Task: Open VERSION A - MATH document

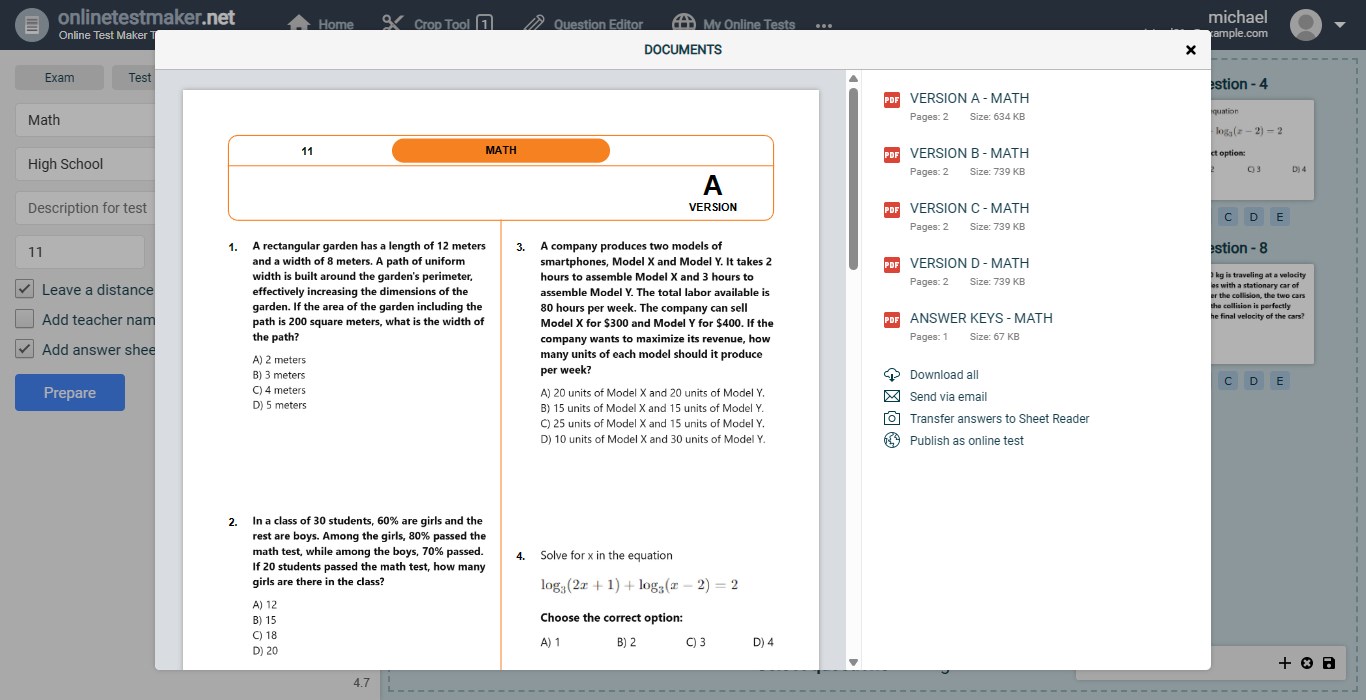Action: (x=969, y=98)
